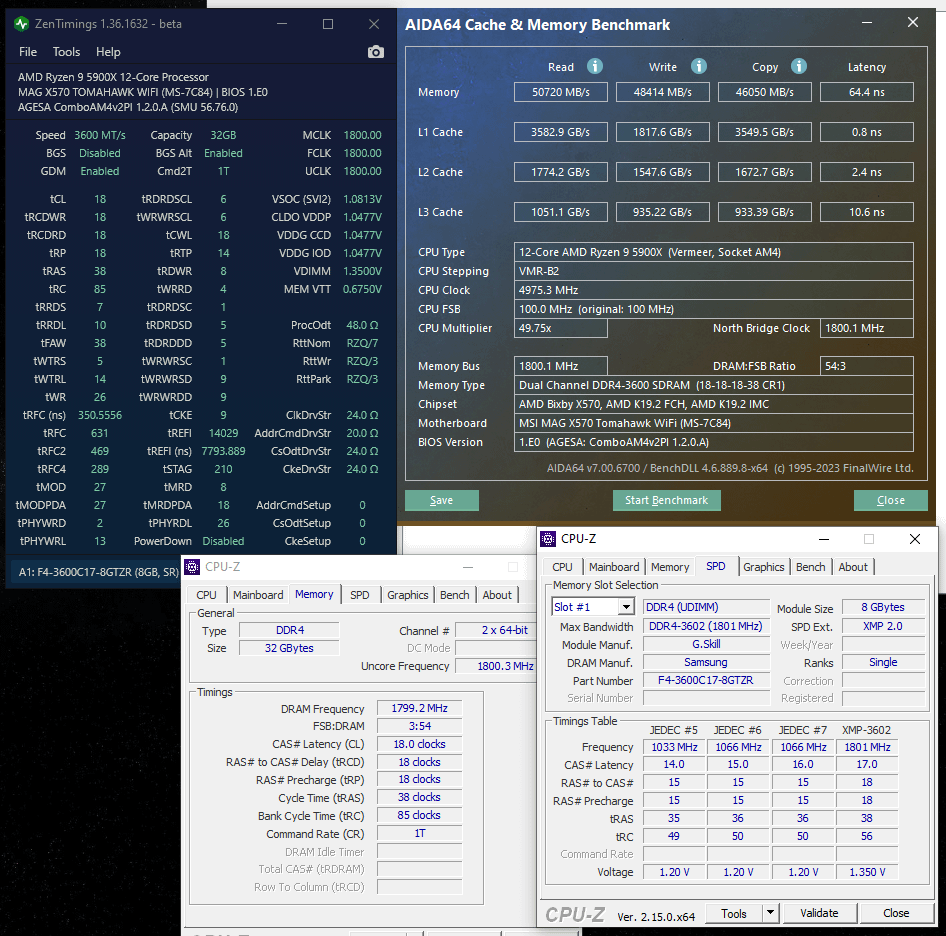Switch to Memory tab in CPU-Z SPD window
946x936 pixels.
pyautogui.click(x=670, y=567)
